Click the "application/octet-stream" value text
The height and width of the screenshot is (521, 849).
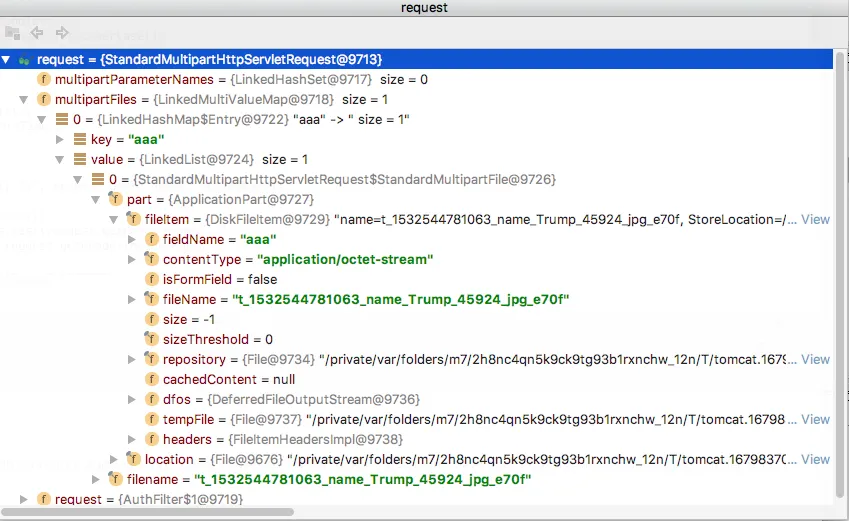345,259
